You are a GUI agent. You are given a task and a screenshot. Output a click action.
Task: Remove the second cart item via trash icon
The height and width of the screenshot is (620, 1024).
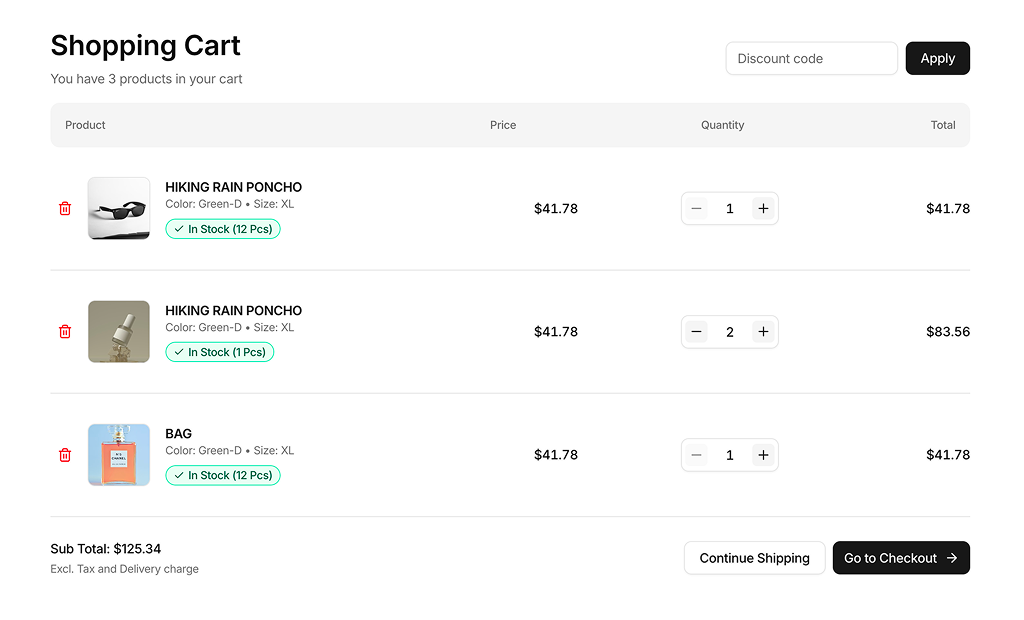65,331
